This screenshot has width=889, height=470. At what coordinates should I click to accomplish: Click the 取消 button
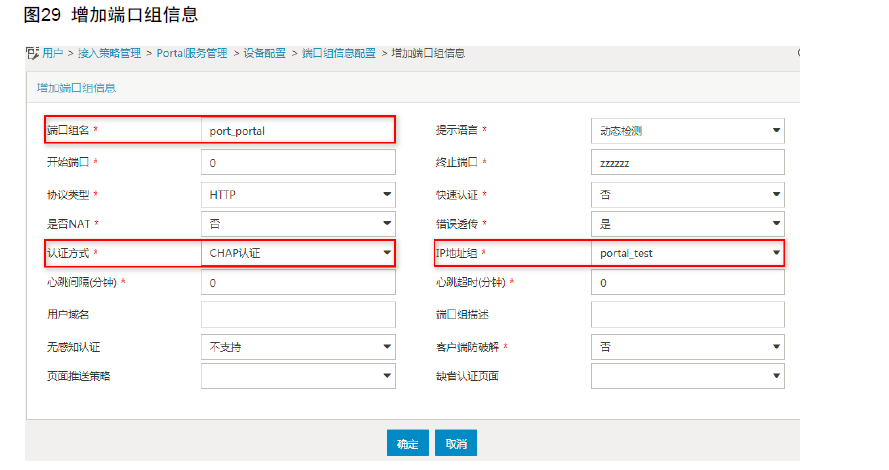click(456, 443)
